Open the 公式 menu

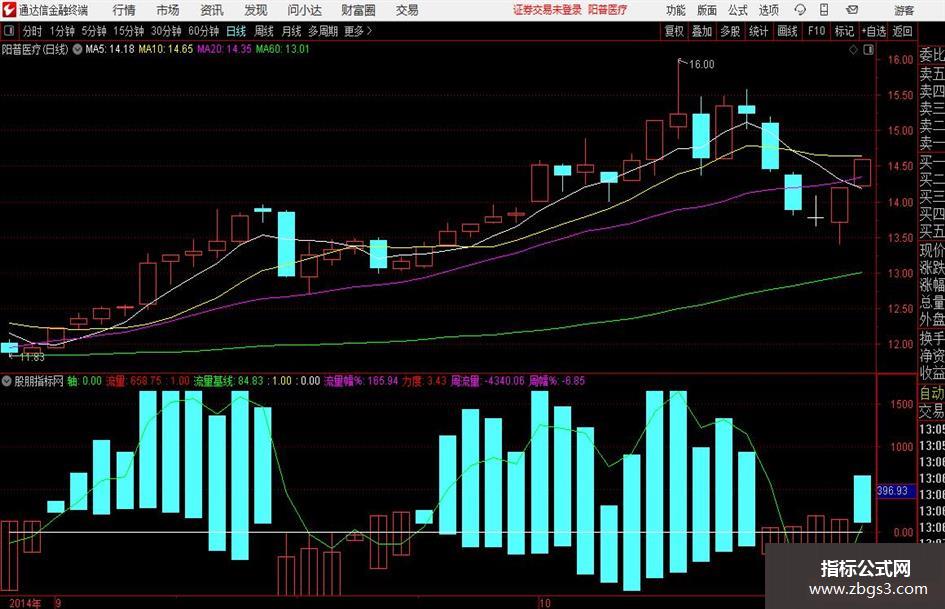click(738, 10)
